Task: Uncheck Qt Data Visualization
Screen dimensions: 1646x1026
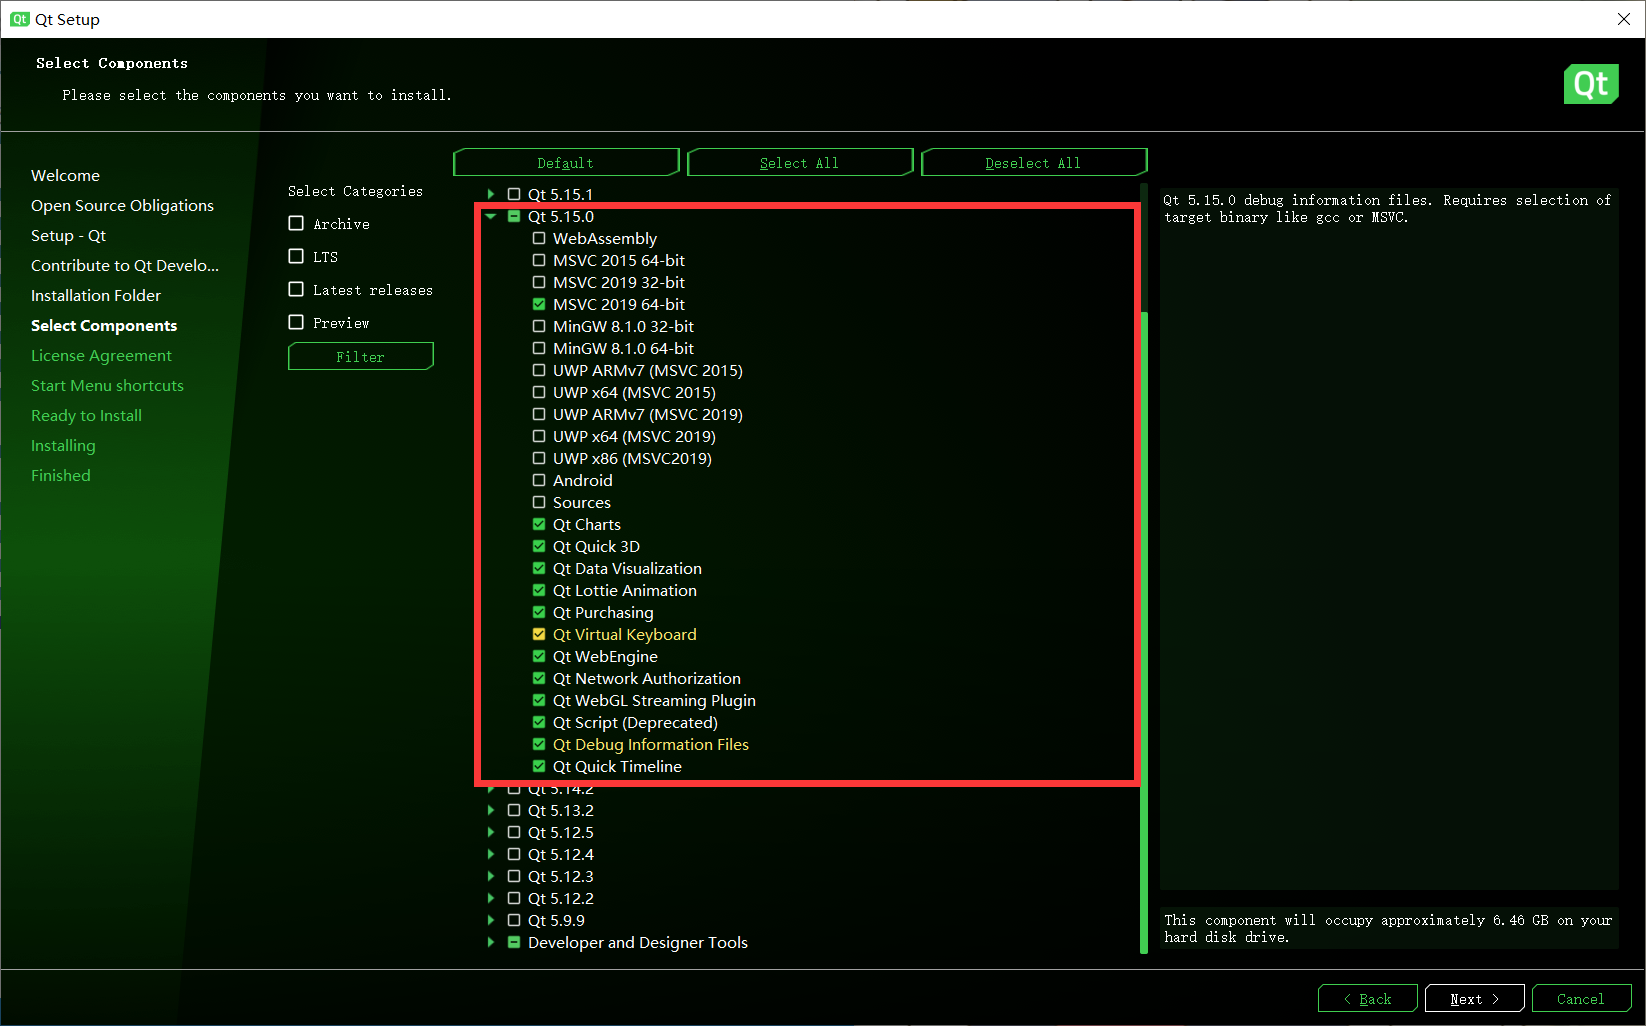Action: click(x=539, y=568)
